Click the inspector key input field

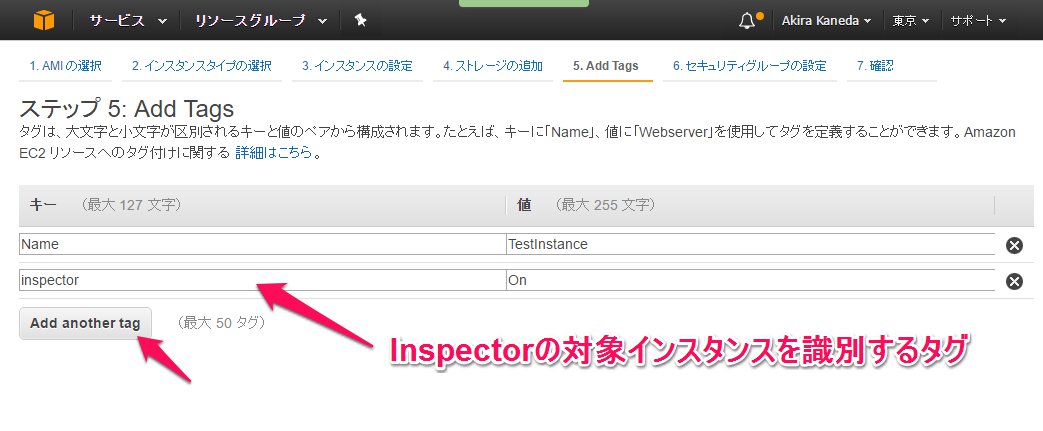click(x=262, y=281)
